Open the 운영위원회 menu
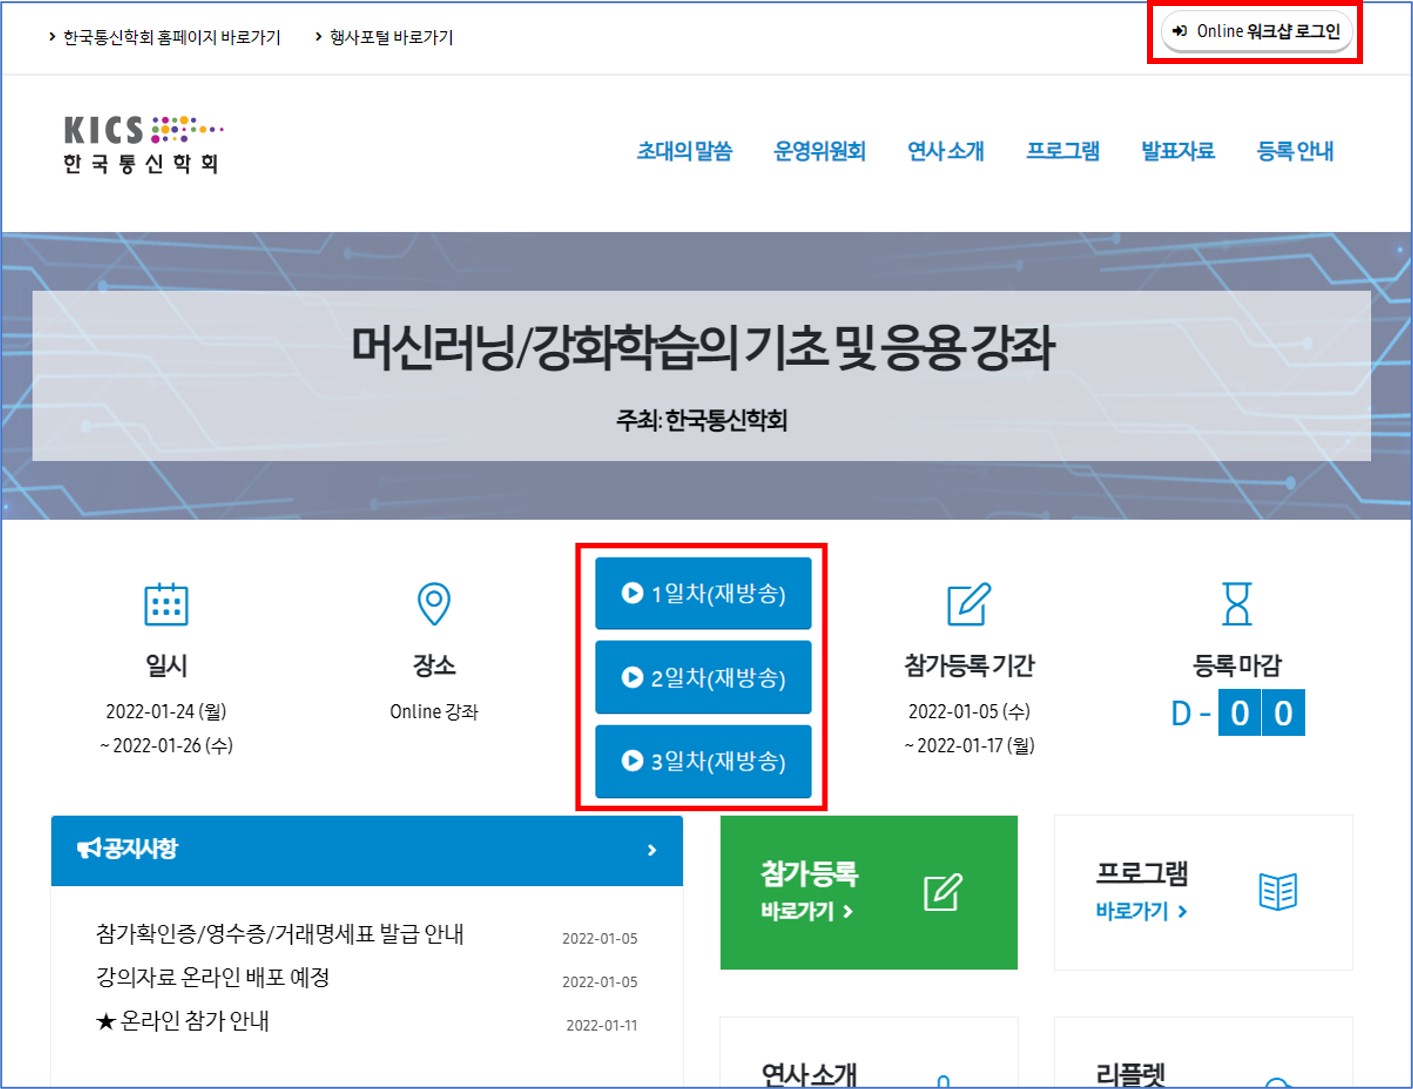 tap(819, 151)
